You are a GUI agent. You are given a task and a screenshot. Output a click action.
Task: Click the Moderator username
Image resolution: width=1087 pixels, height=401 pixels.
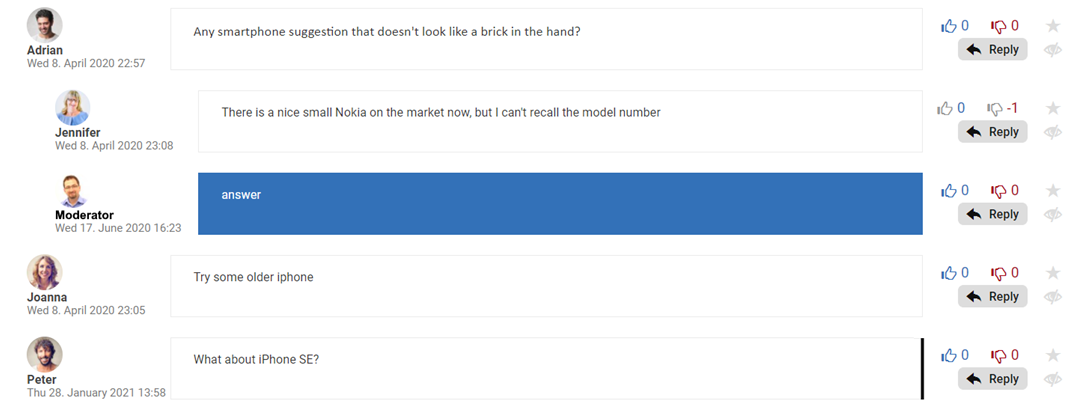pos(84,215)
